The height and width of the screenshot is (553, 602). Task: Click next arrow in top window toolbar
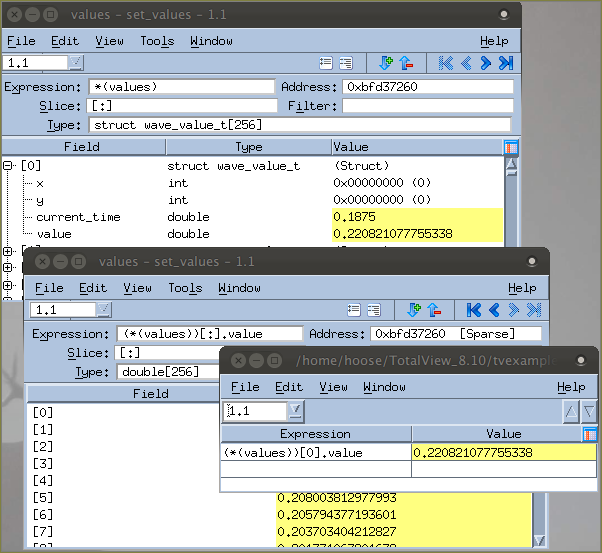(x=486, y=63)
